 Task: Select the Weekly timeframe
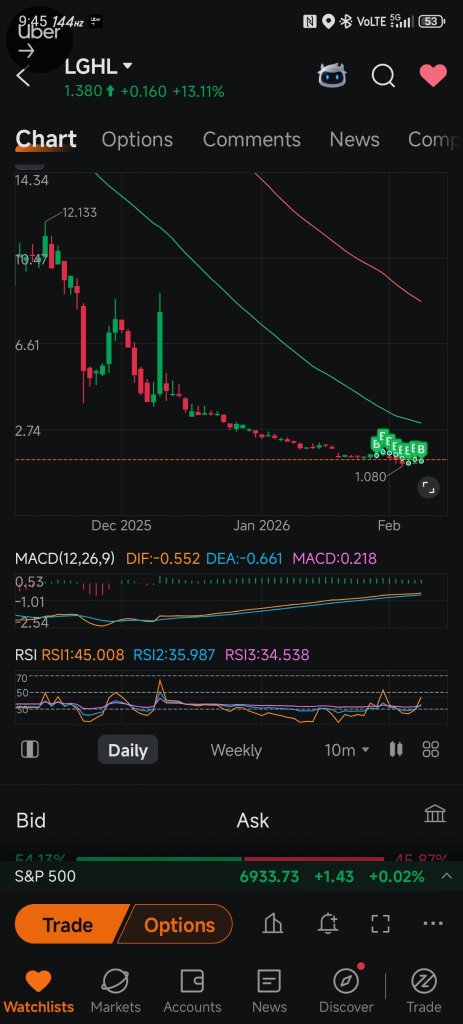[x=236, y=750]
